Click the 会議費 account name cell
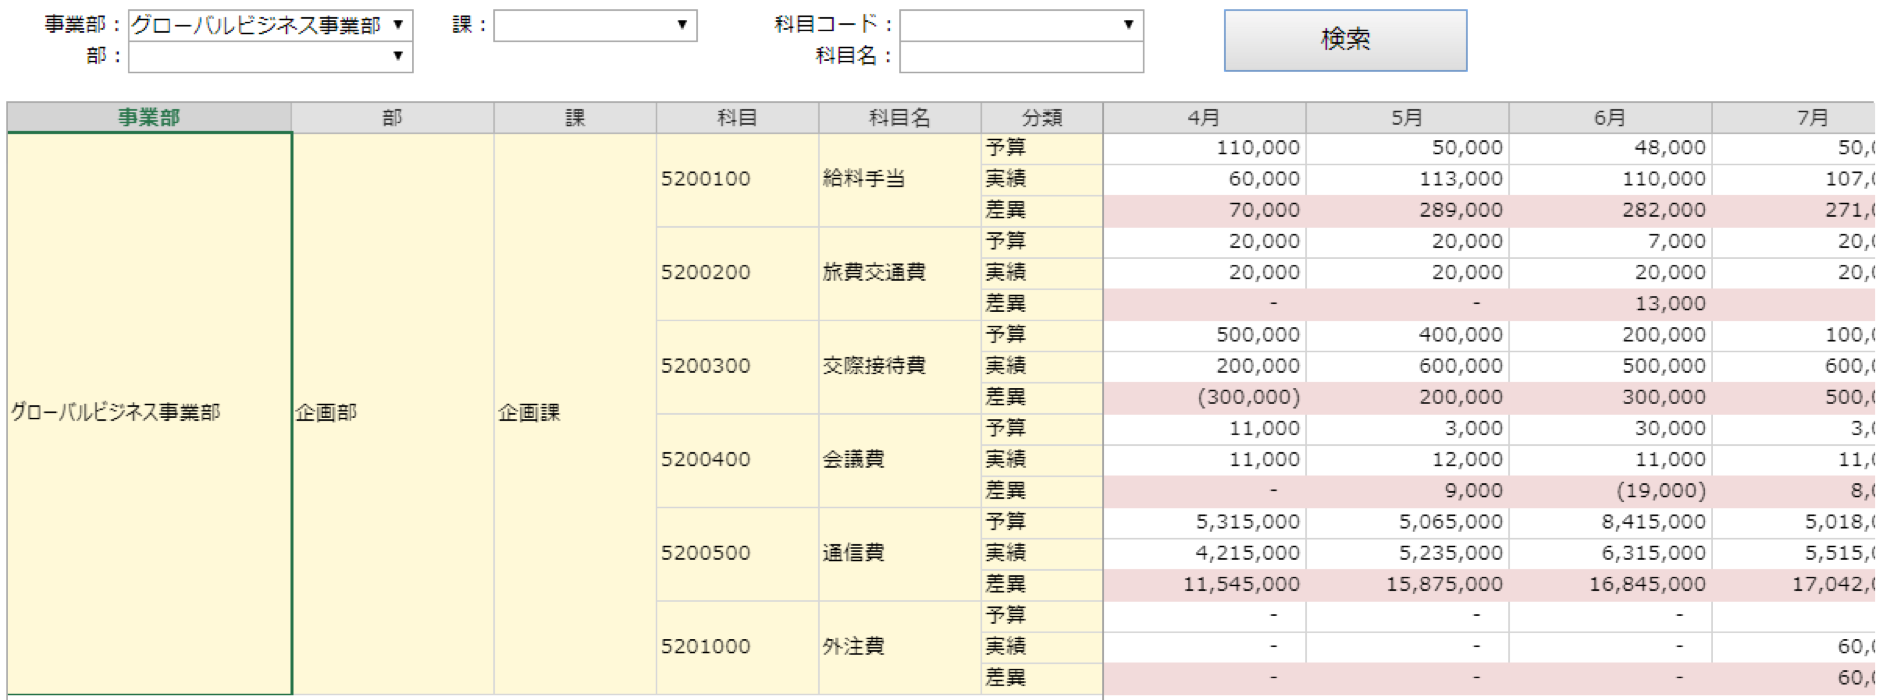The image size is (1881, 700). [900, 459]
